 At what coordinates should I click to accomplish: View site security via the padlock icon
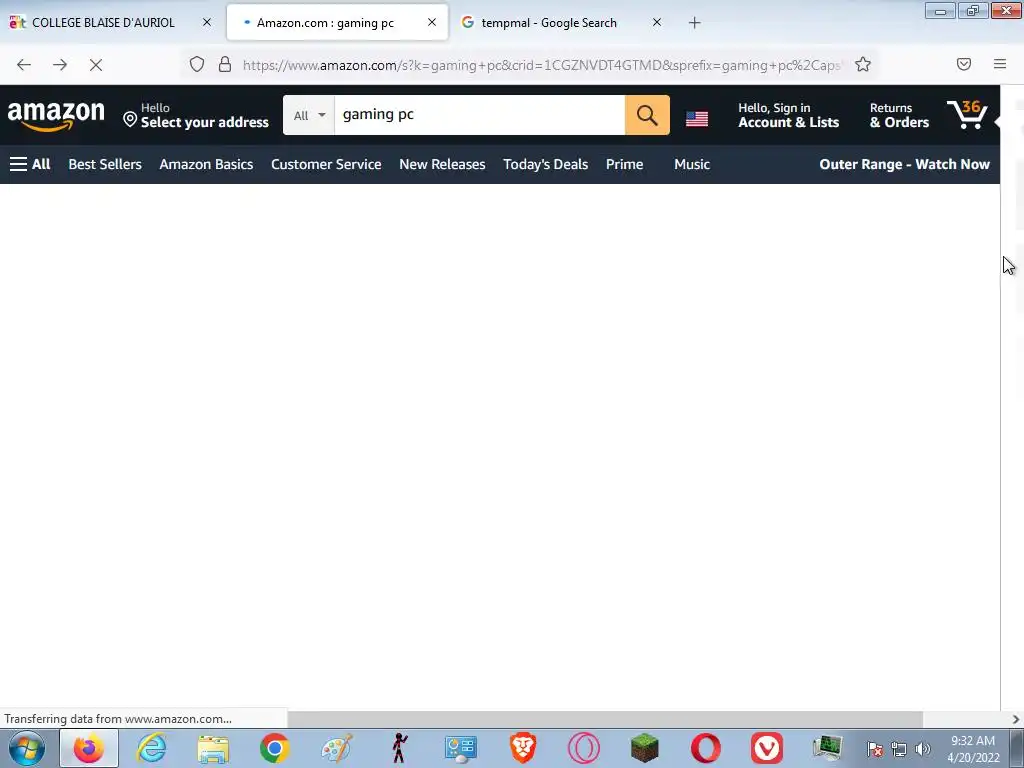[x=225, y=64]
